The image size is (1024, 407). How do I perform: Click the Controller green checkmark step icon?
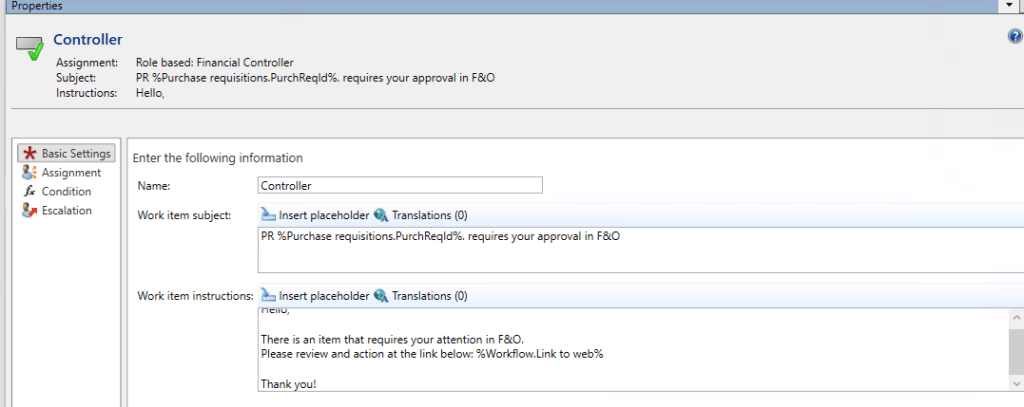[31, 49]
